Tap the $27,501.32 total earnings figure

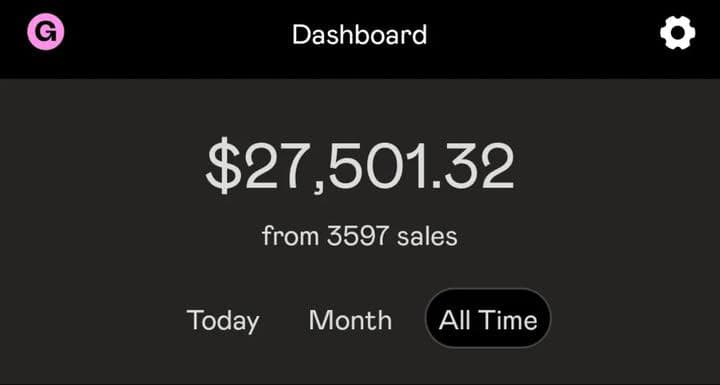pos(360,165)
